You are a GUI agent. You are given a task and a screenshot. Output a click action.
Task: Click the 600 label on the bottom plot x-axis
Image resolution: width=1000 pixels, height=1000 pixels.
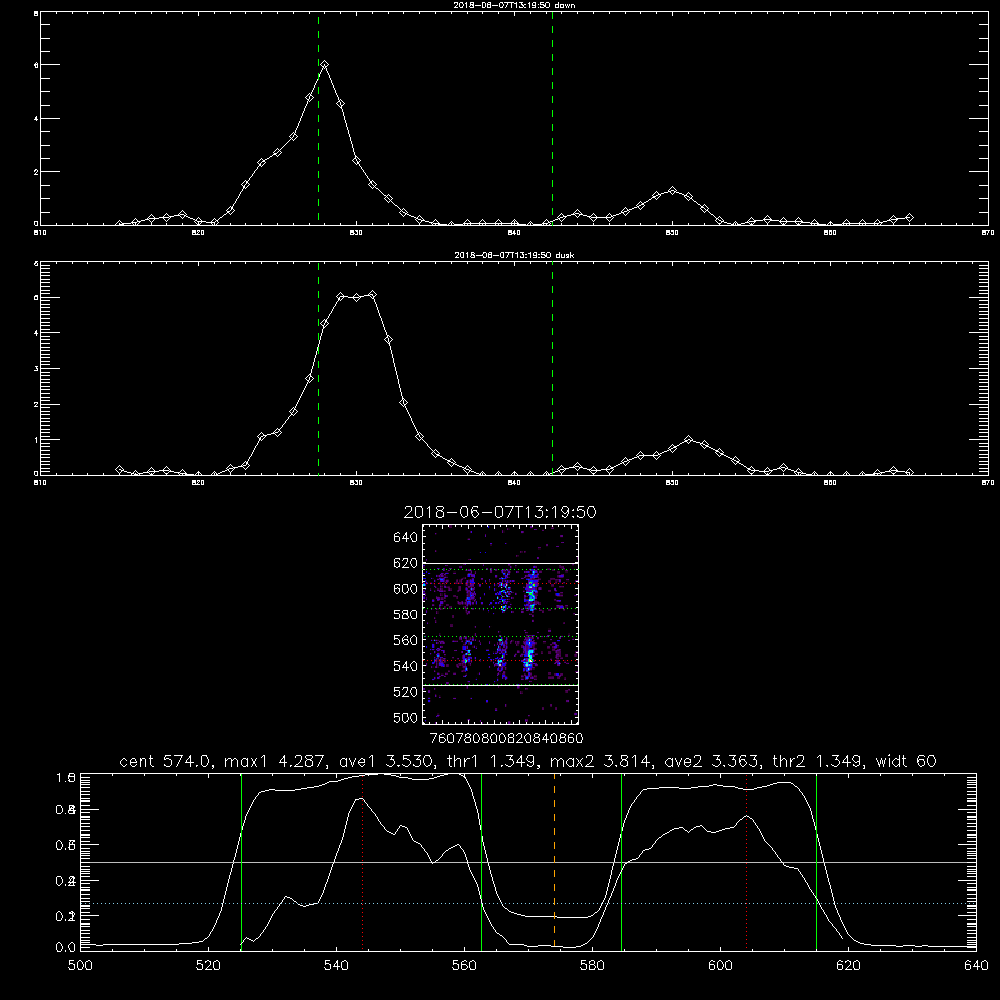720,966
